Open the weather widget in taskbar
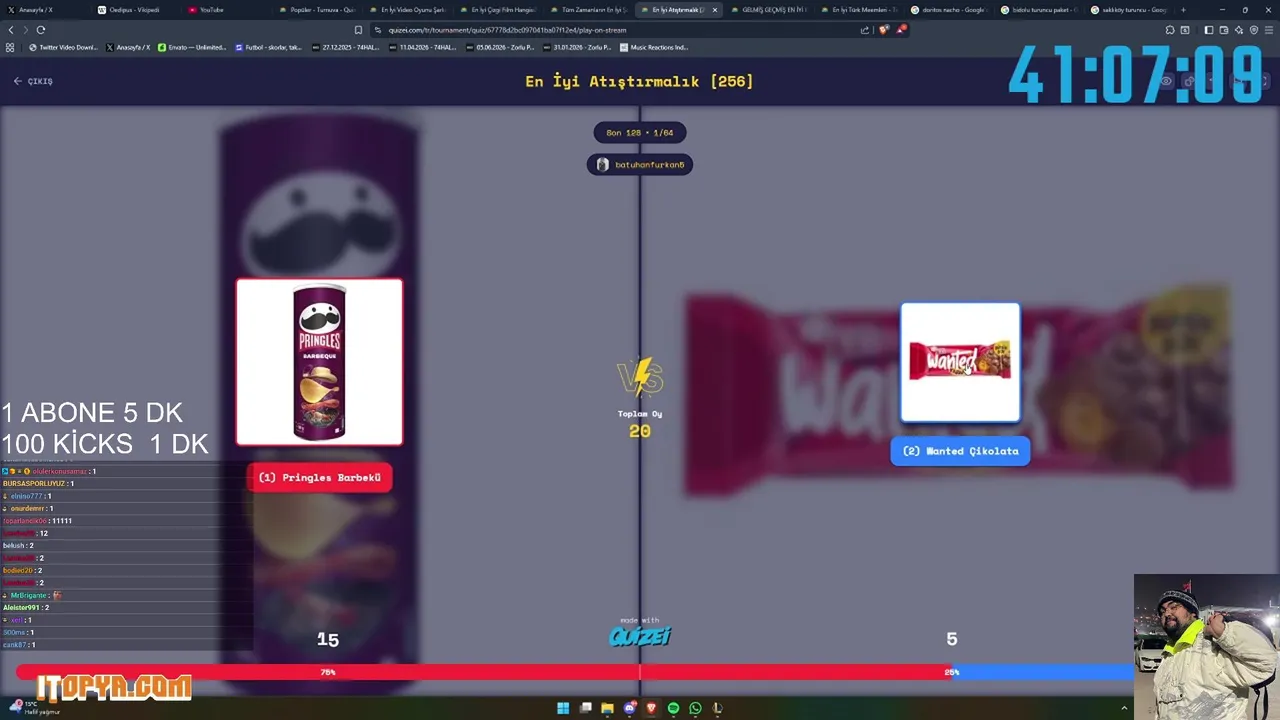Image resolution: width=1280 pixels, height=720 pixels. click(35, 707)
